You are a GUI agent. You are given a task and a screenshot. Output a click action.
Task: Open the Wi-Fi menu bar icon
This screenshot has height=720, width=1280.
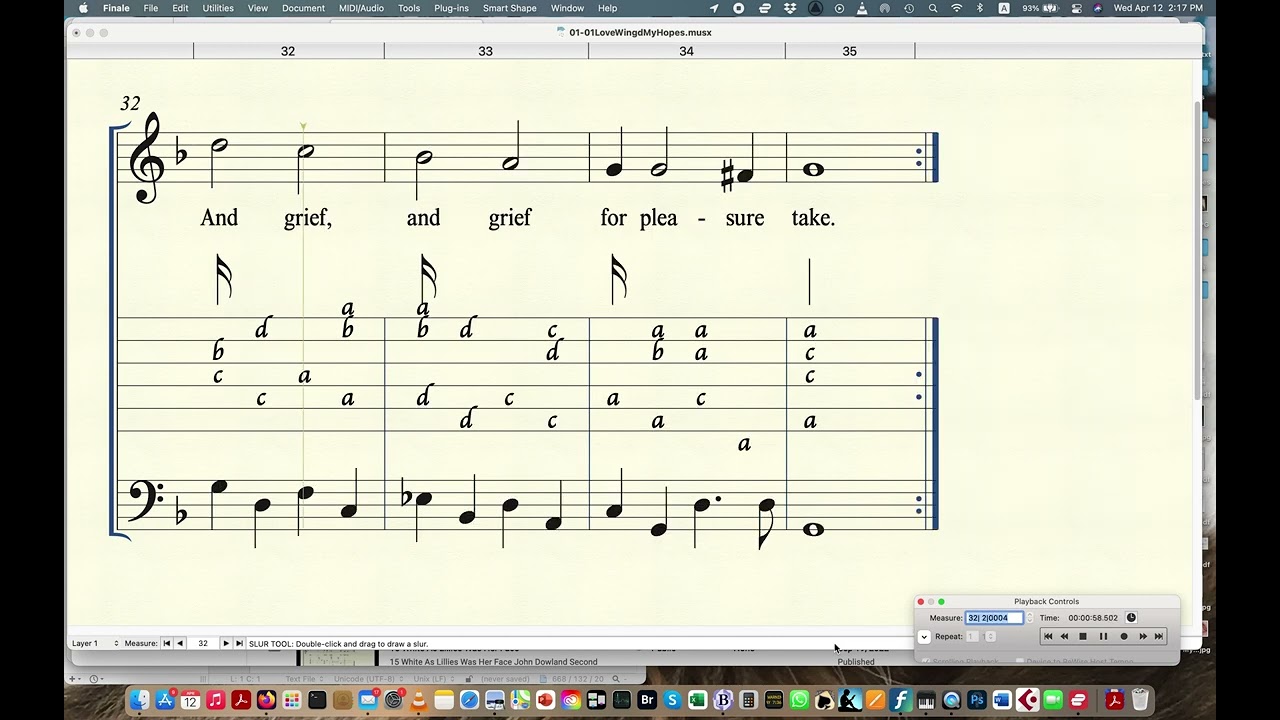[x=957, y=8]
